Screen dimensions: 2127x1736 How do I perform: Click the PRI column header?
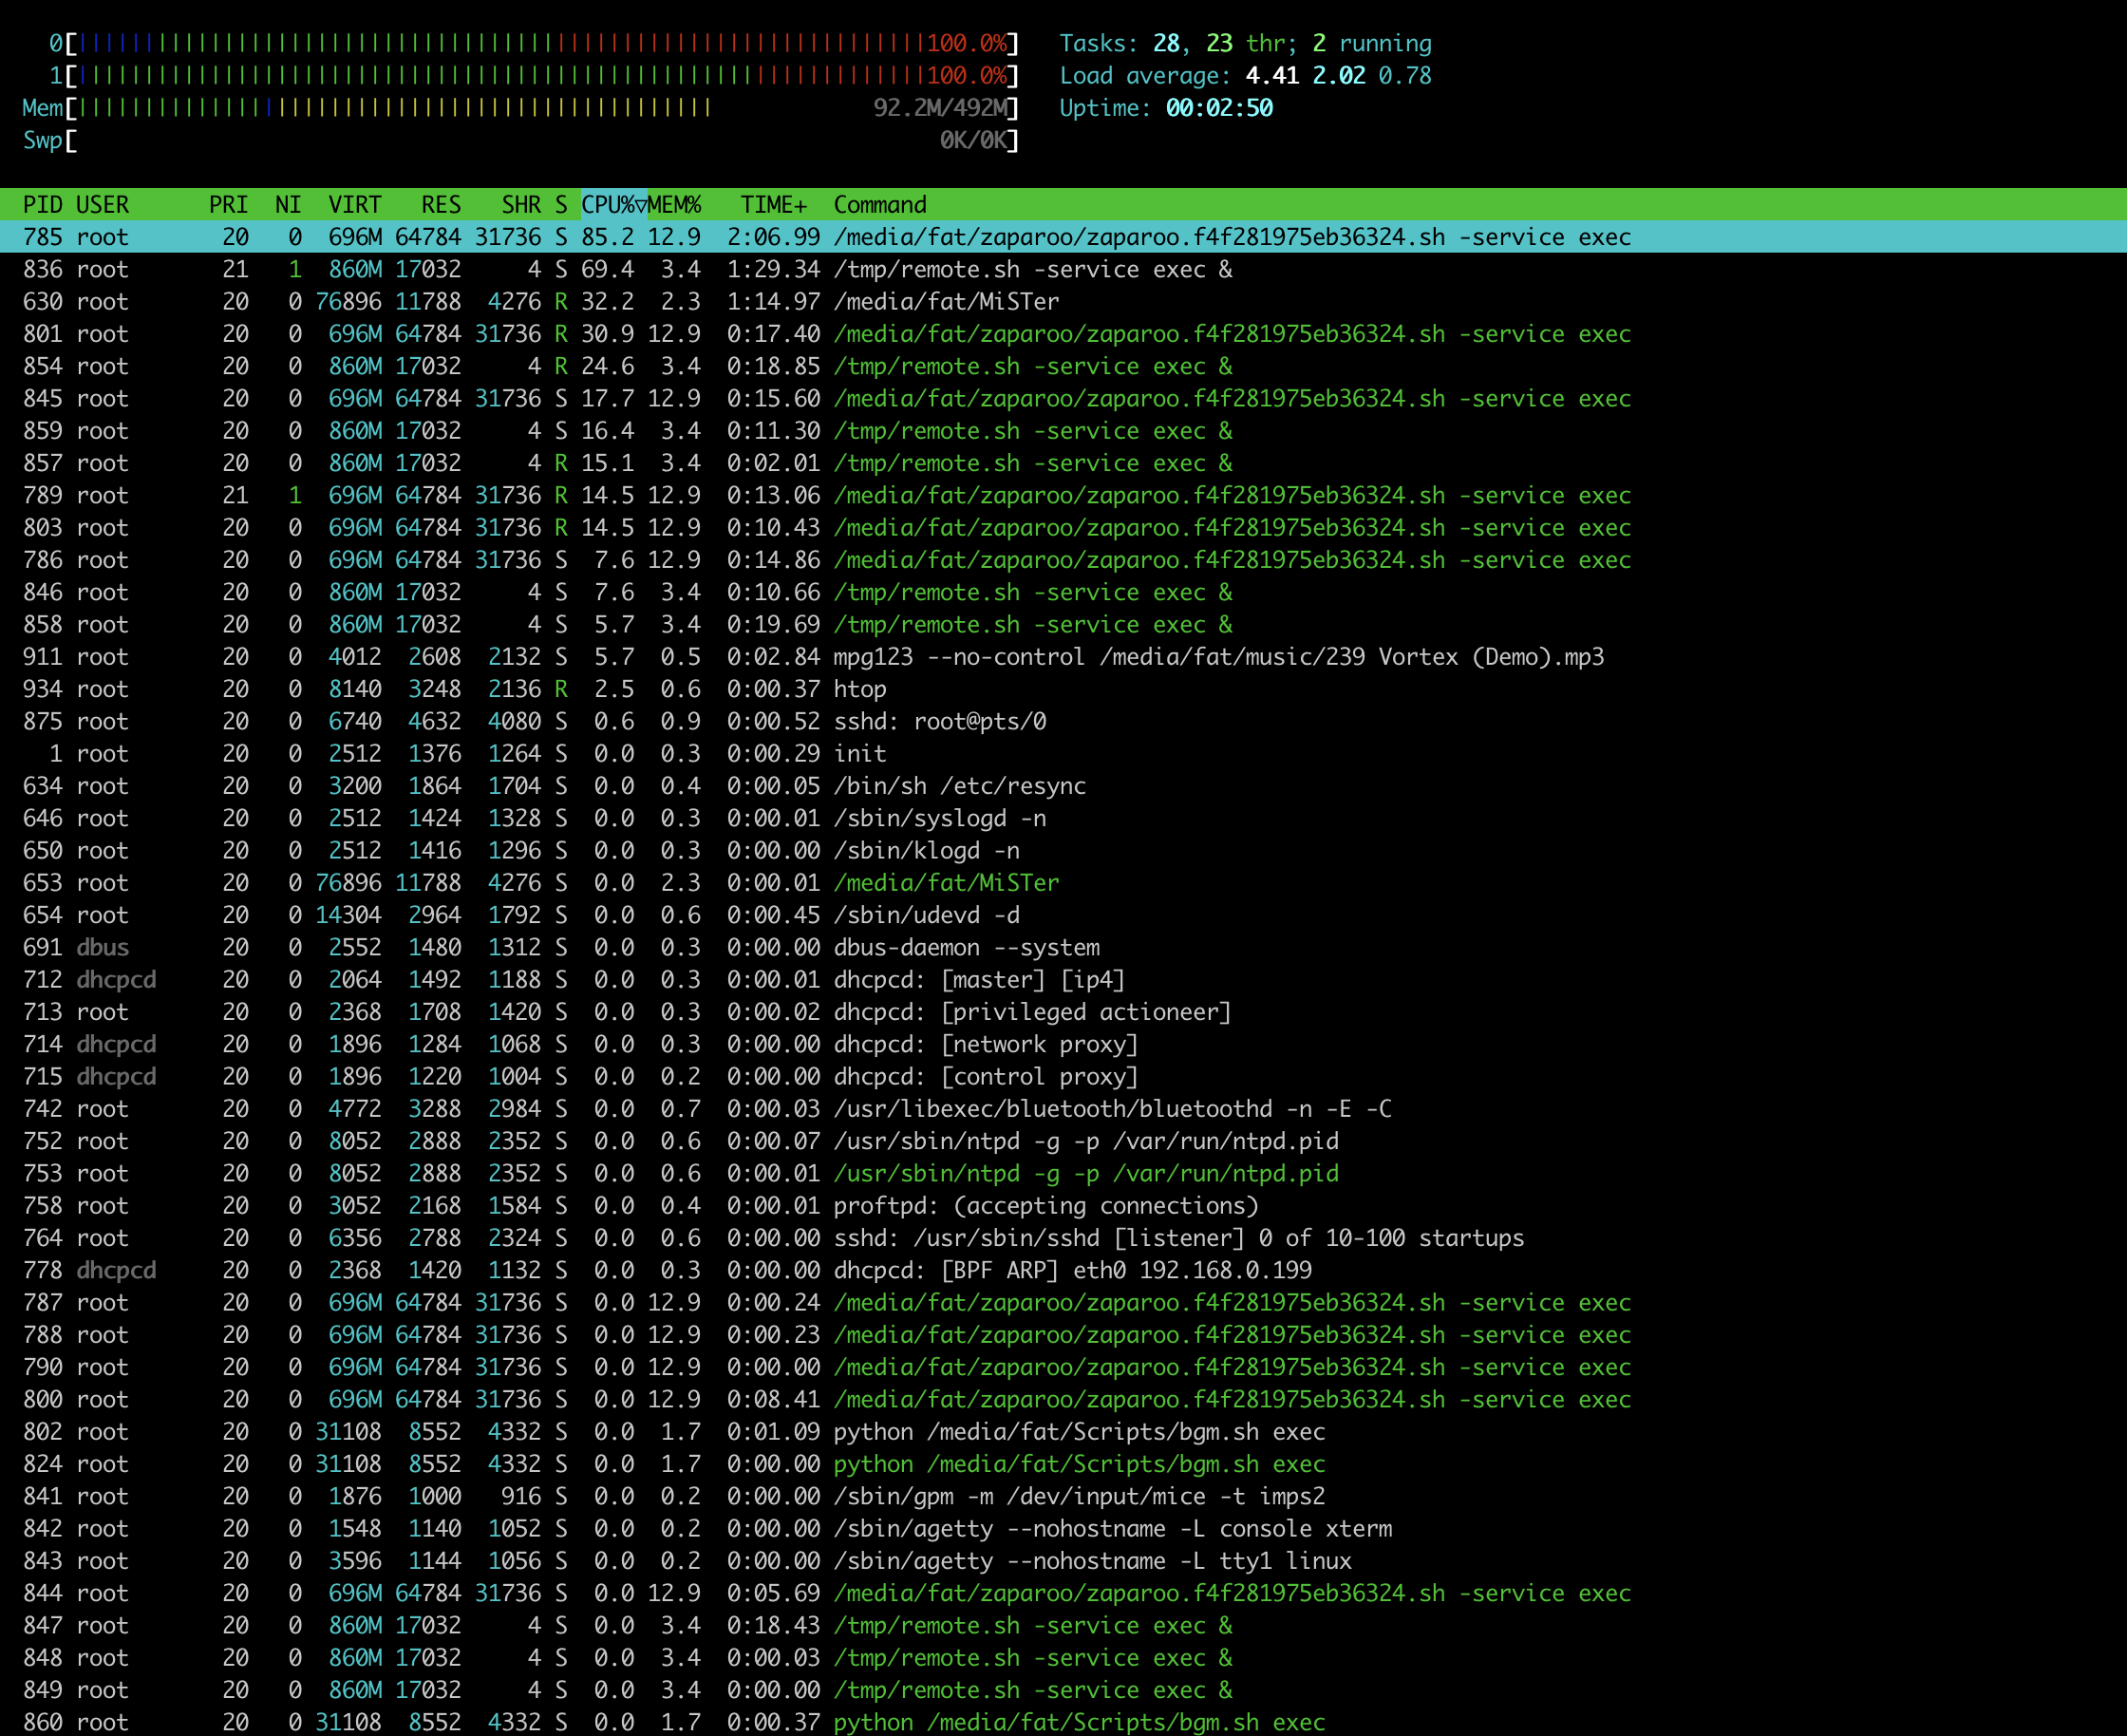point(228,205)
